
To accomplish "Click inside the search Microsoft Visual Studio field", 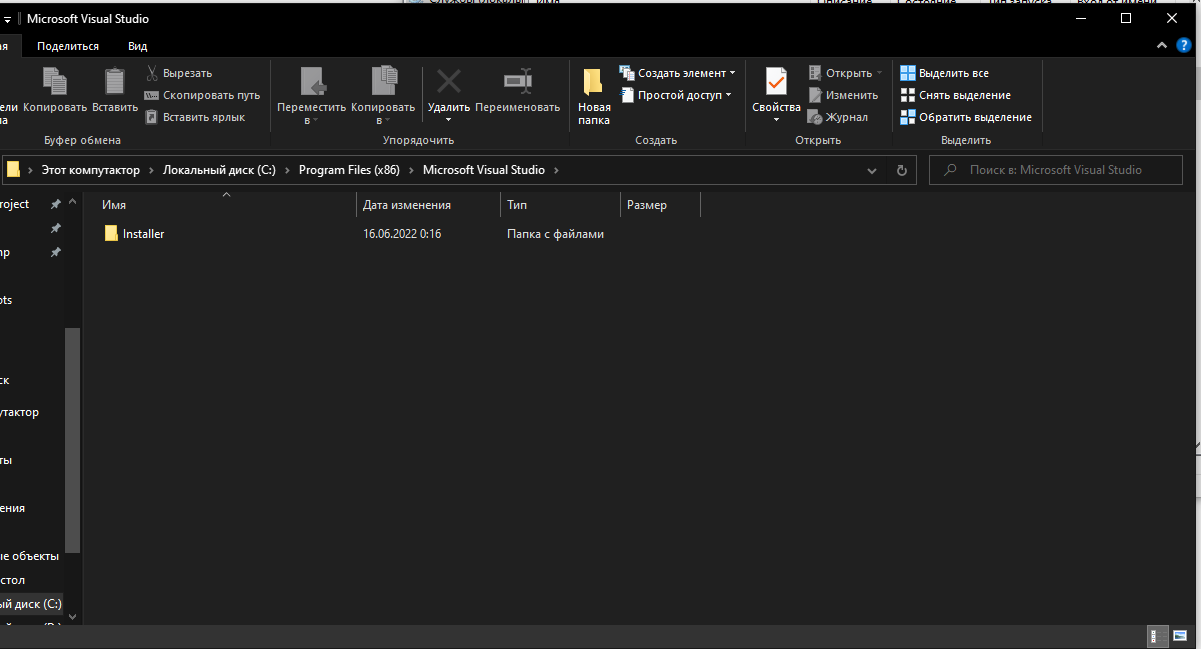I will [1055, 170].
